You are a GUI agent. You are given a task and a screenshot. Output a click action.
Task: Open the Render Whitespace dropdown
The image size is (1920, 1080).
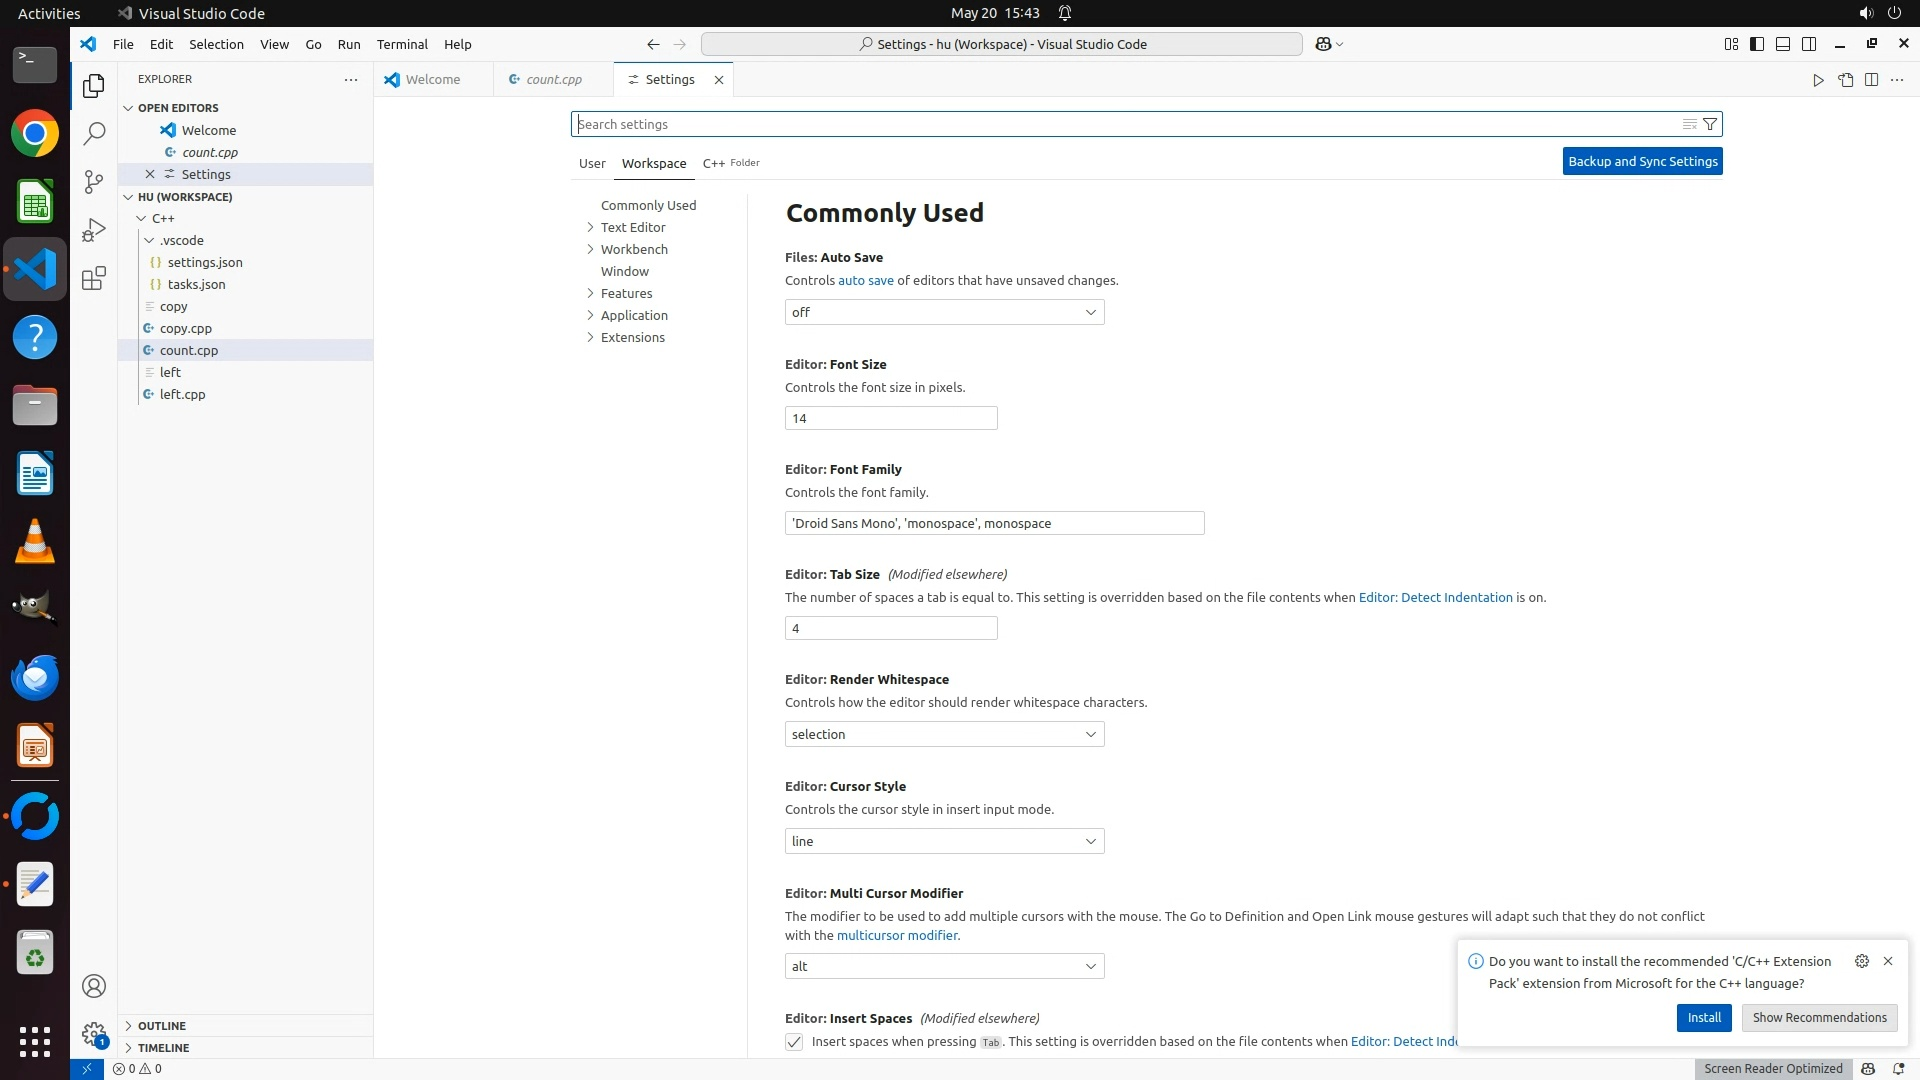pos(944,734)
